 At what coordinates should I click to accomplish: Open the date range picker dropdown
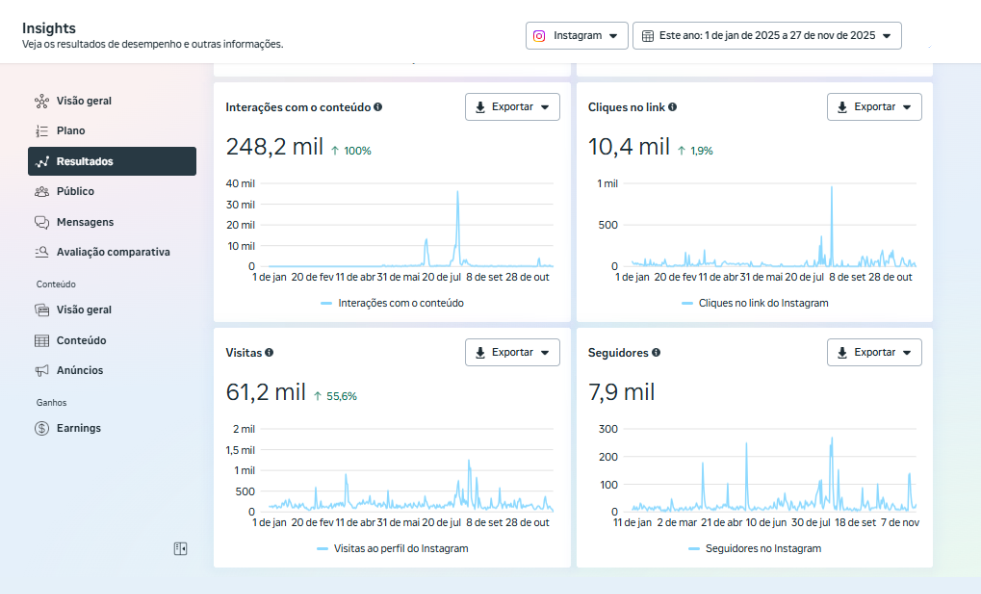tap(766, 36)
